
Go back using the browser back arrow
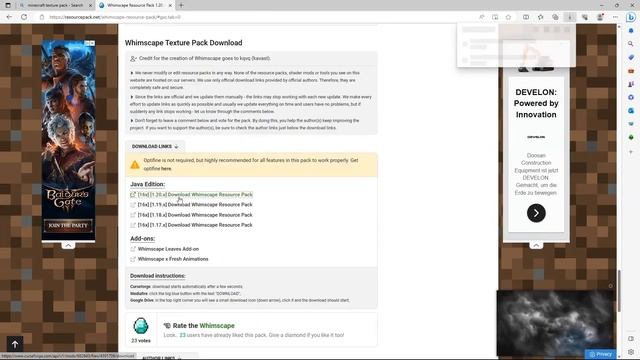click(x=9, y=17)
